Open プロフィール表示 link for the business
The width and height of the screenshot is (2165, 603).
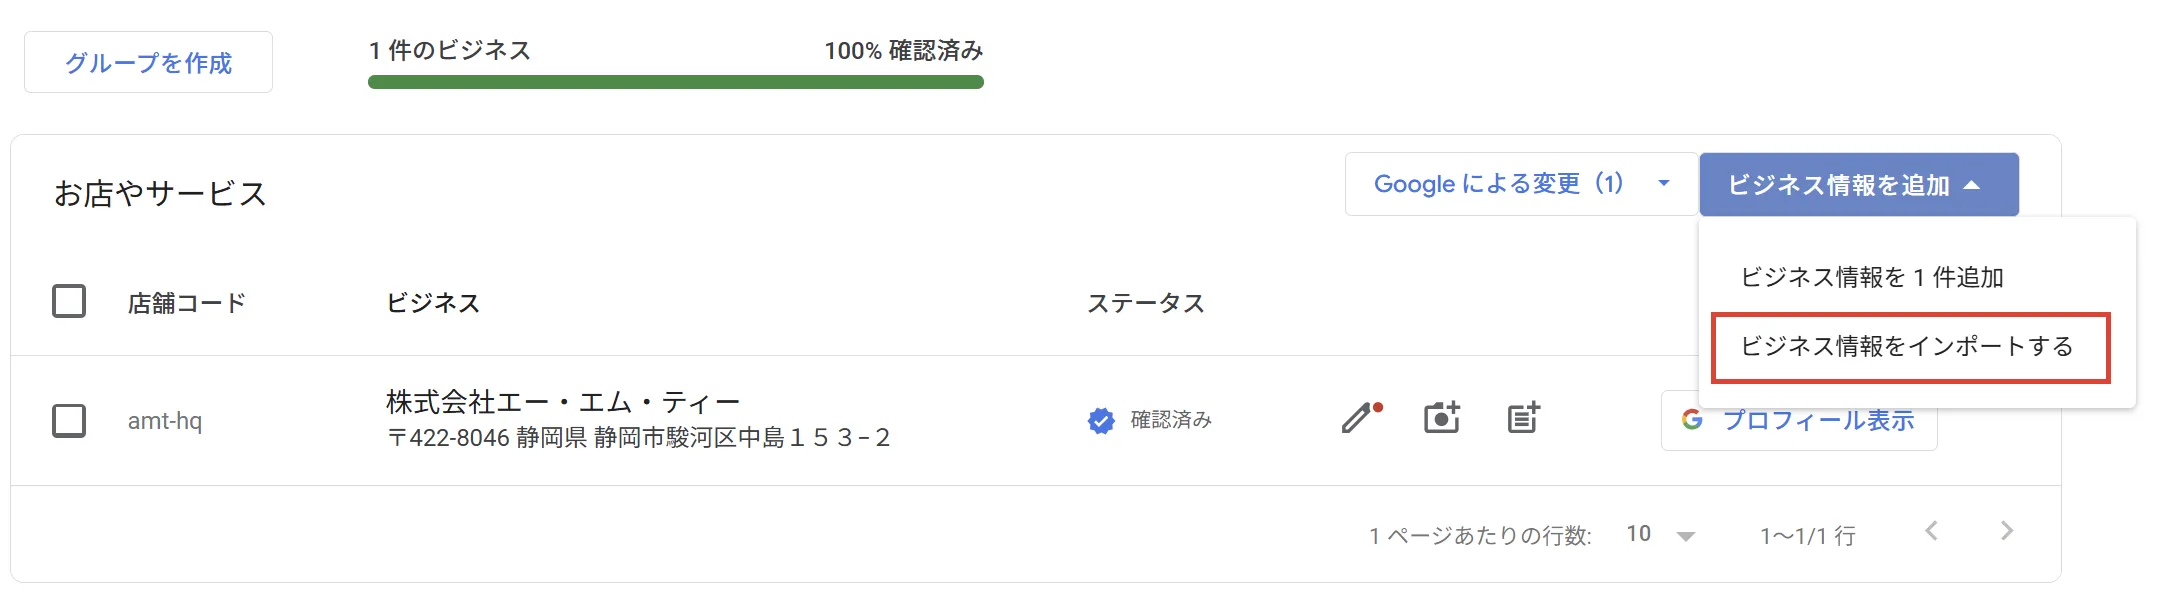coord(1818,421)
